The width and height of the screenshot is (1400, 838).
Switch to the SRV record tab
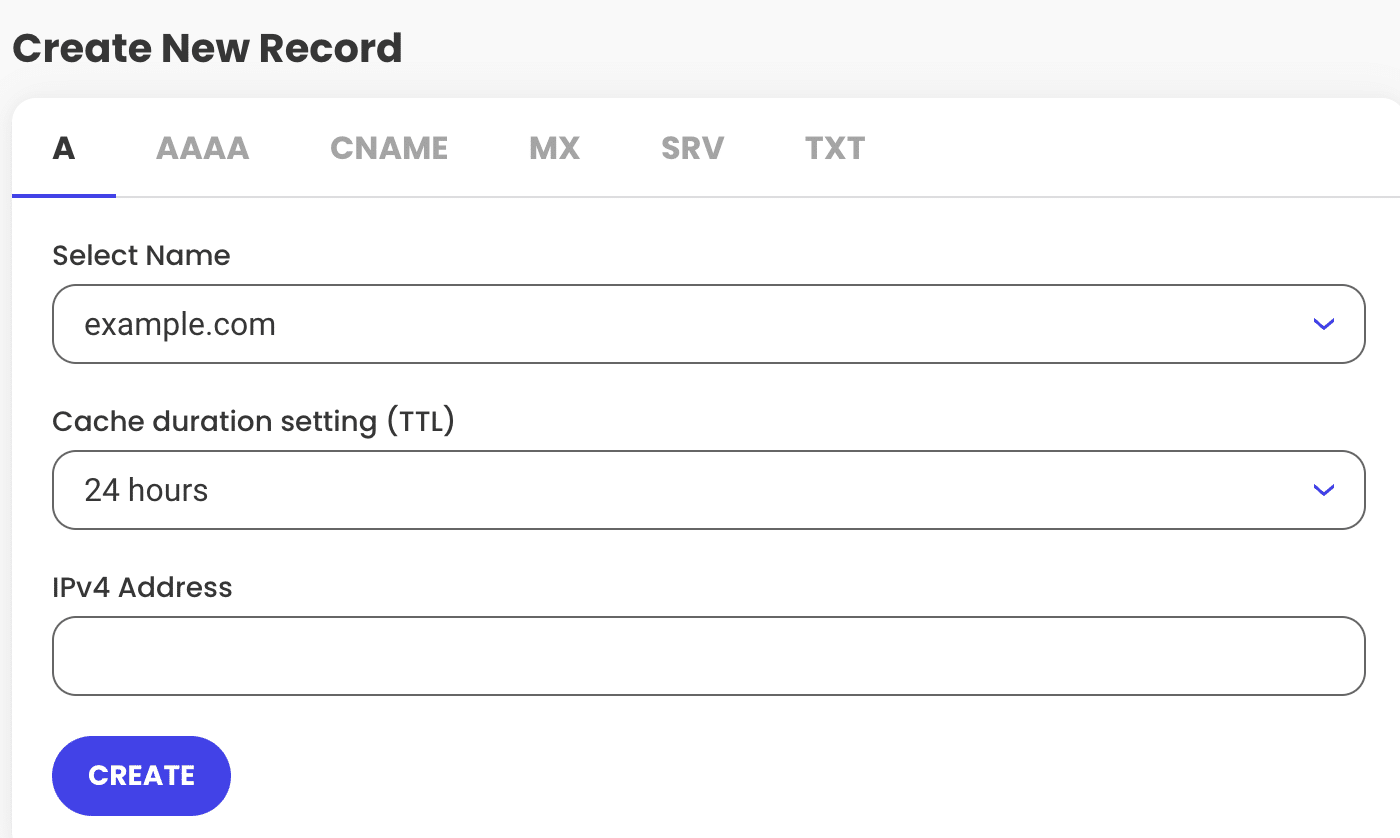coord(692,147)
